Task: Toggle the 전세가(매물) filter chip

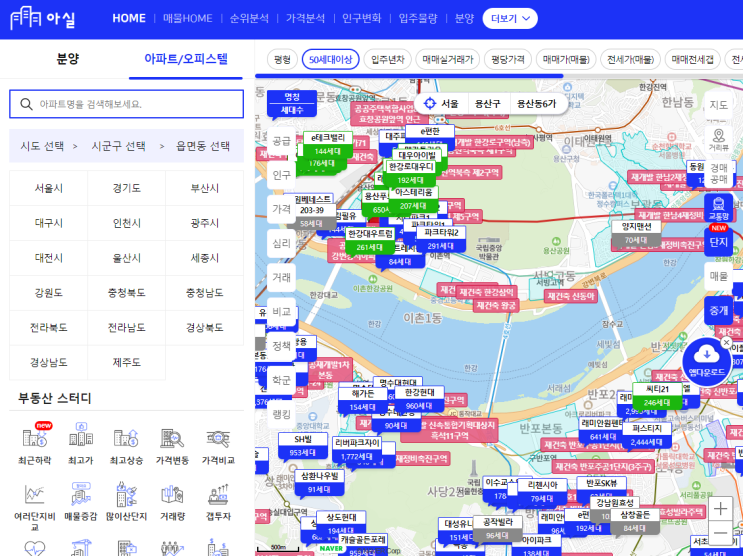Action: point(630,59)
